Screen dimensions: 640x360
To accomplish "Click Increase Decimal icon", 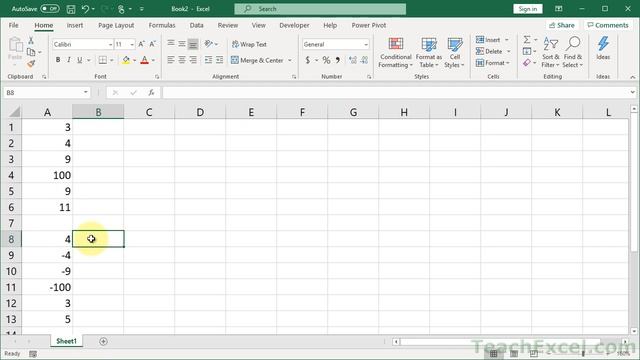I will pos(353,60).
